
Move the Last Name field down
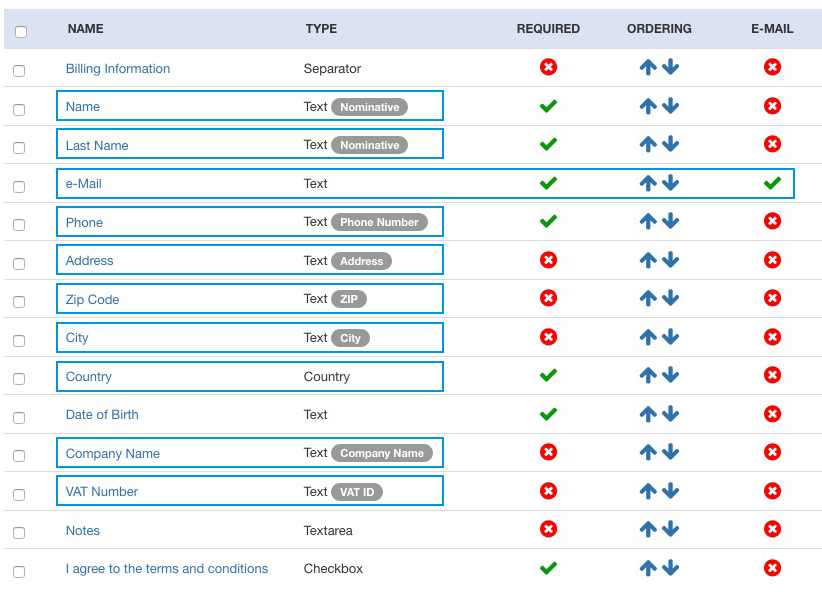point(670,144)
